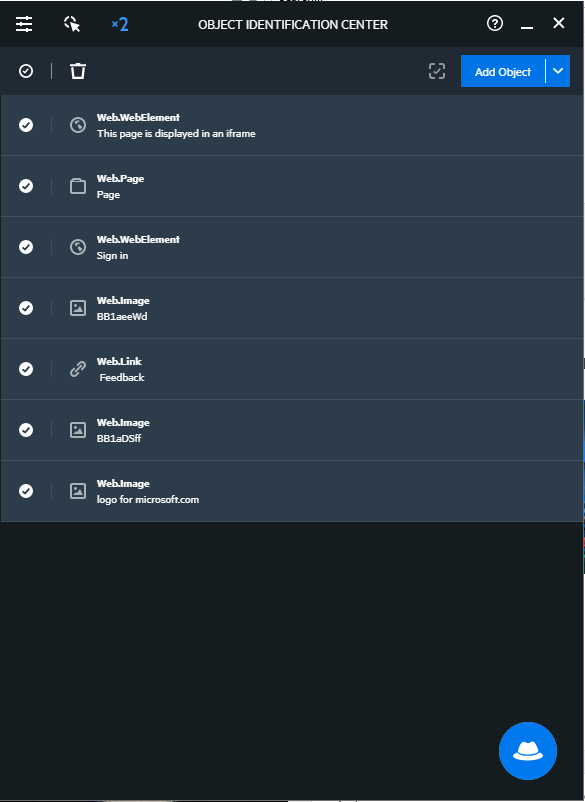Uncheck the 'Sign in' WebElement checkbox

coord(26,247)
